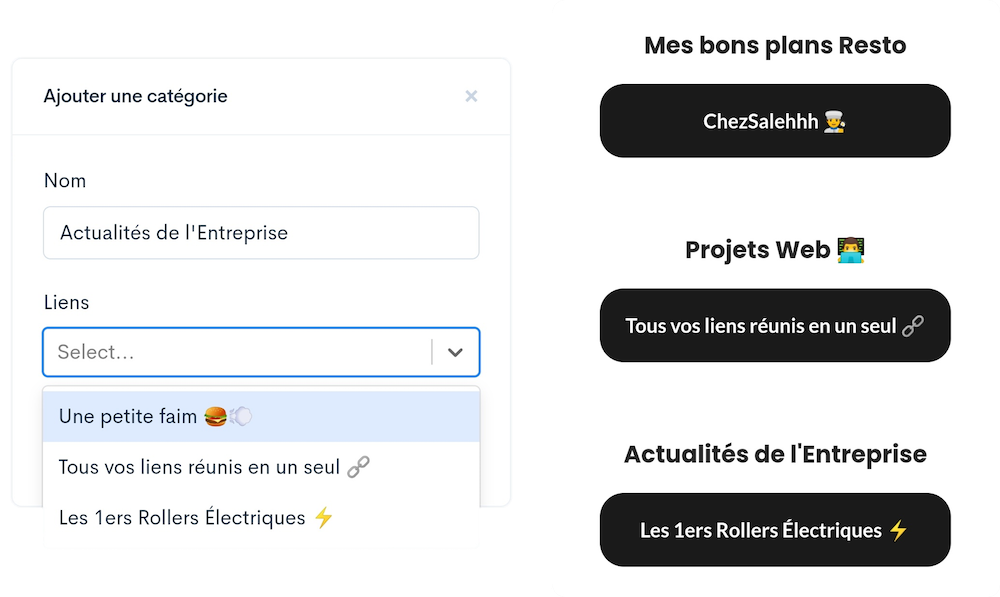Viewport: 1000px width, 597px height.
Task: Close the Ajouter une catégorie dialog
Action: coord(471,96)
